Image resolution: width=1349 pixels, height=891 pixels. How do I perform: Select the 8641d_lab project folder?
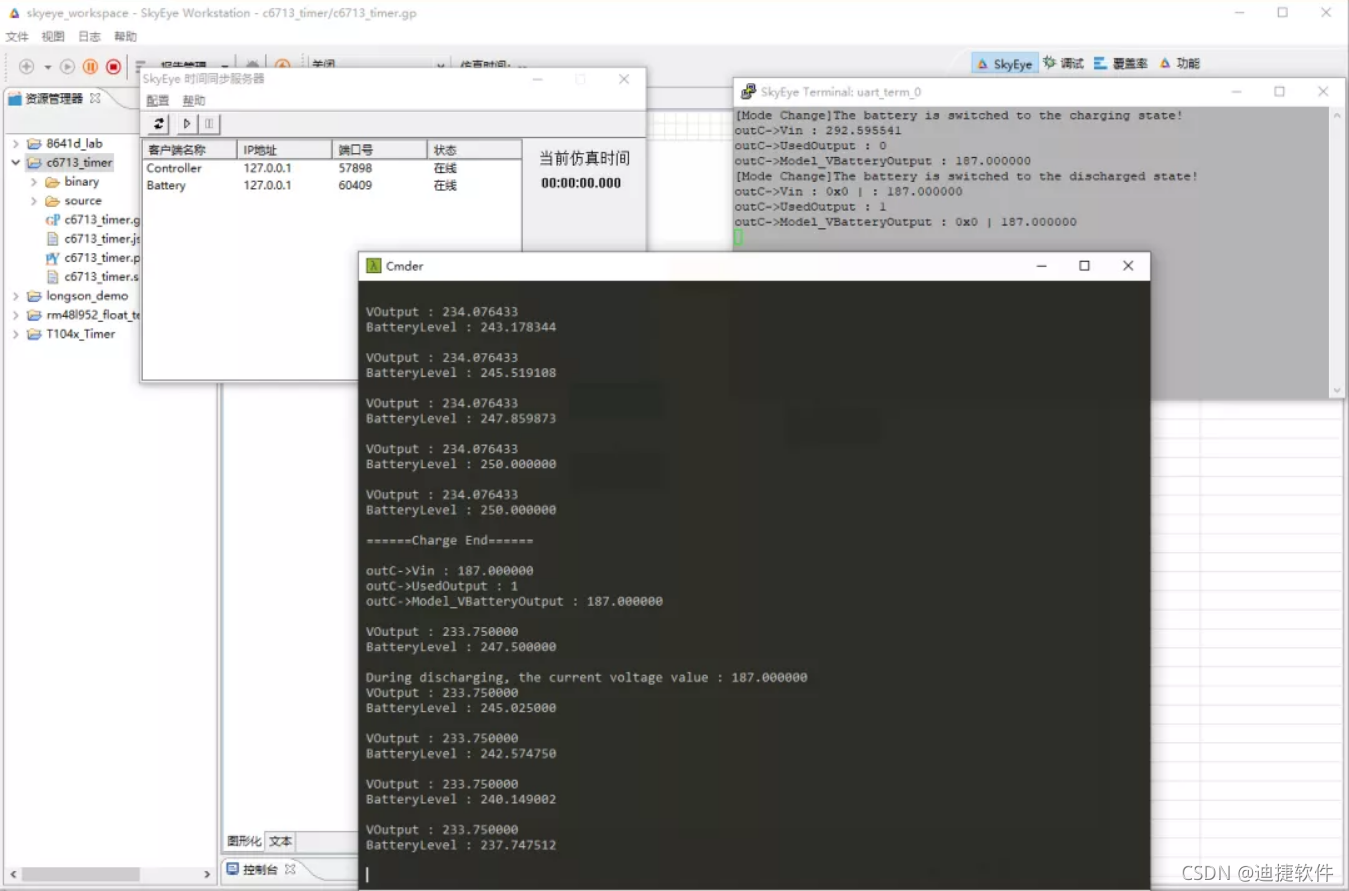click(65, 144)
